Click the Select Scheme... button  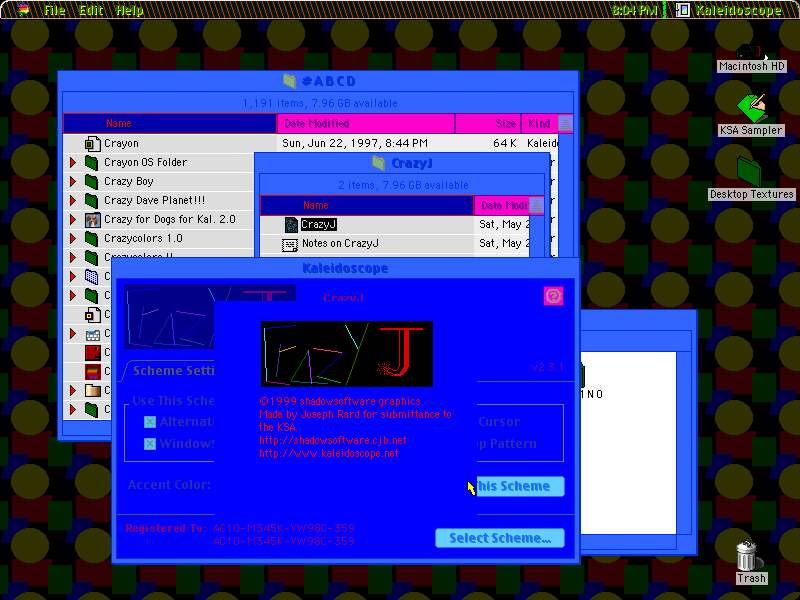click(499, 538)
